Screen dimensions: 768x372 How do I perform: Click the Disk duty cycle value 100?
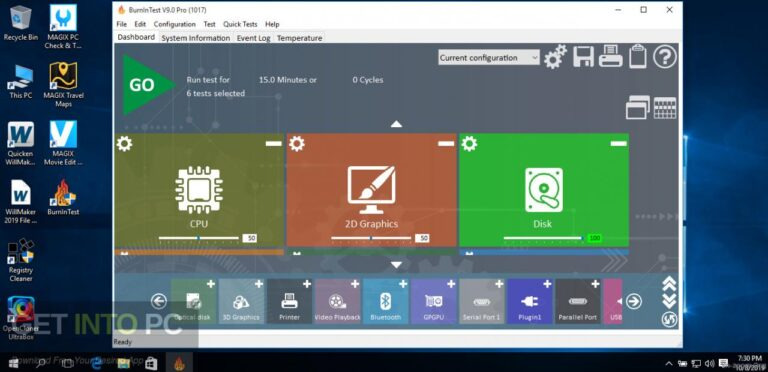(595, 238)
